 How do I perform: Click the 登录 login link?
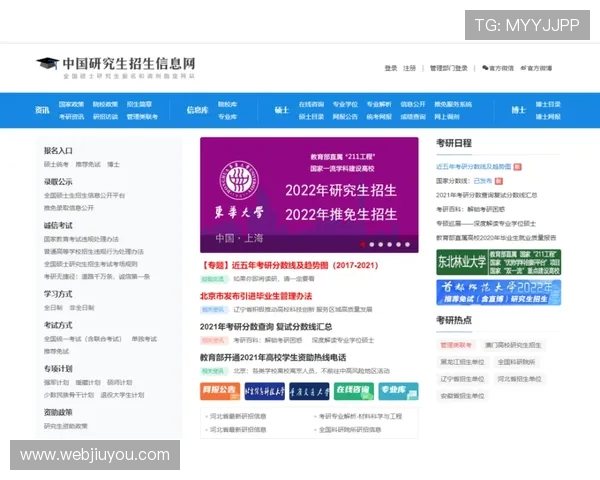(x=391, y=68)
